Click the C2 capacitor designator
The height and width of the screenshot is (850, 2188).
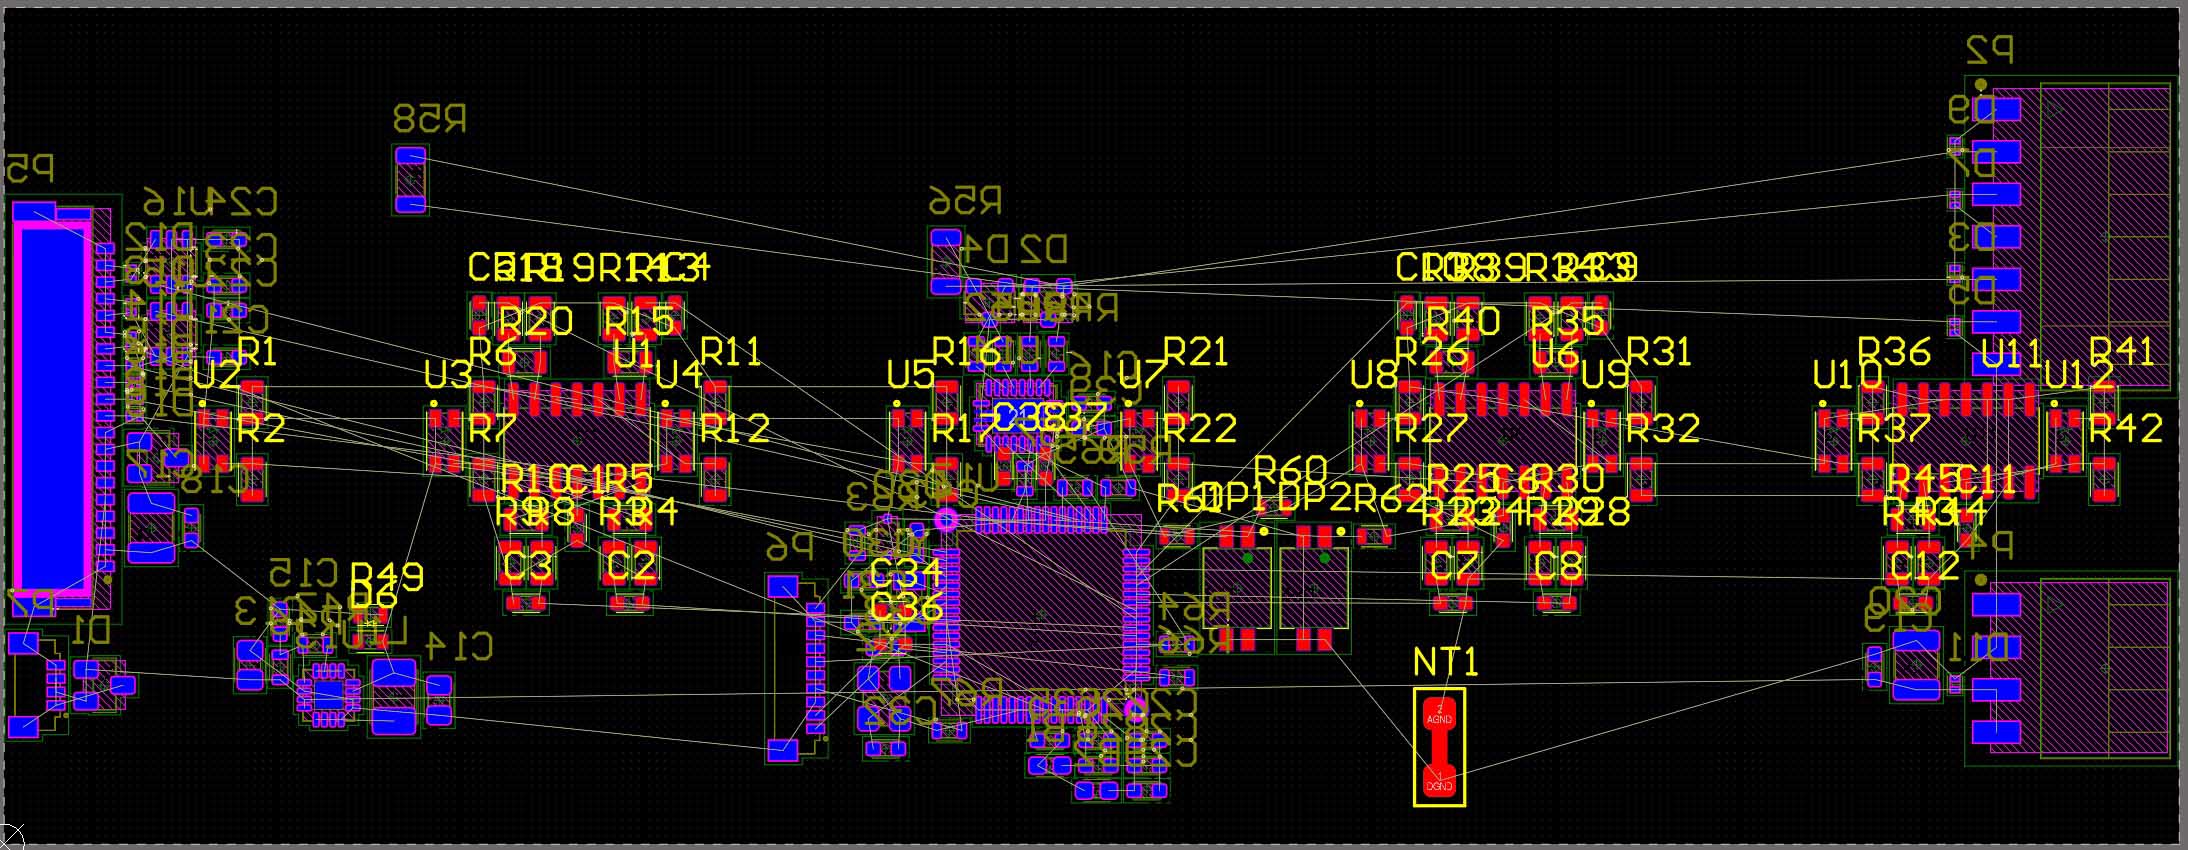click(x=630, y=566)
